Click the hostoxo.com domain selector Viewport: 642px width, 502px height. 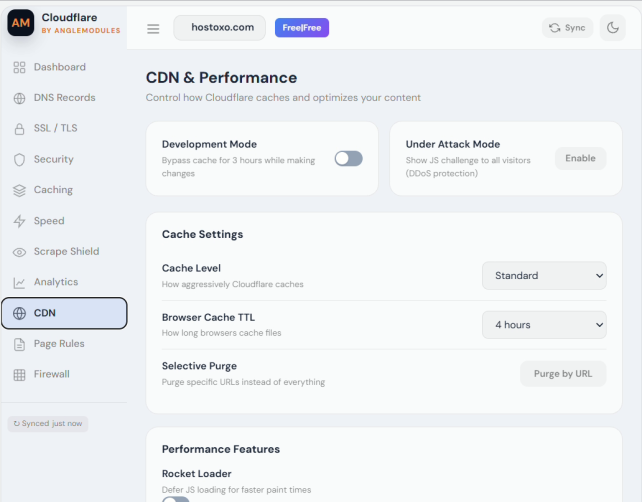(x=219, y=28)
